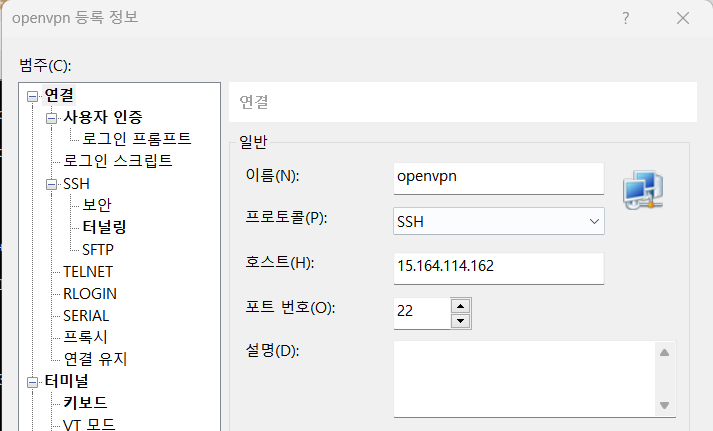Select 연결 유지 tree item
This screenshot has height=431, width=713.
coord(95,359)
